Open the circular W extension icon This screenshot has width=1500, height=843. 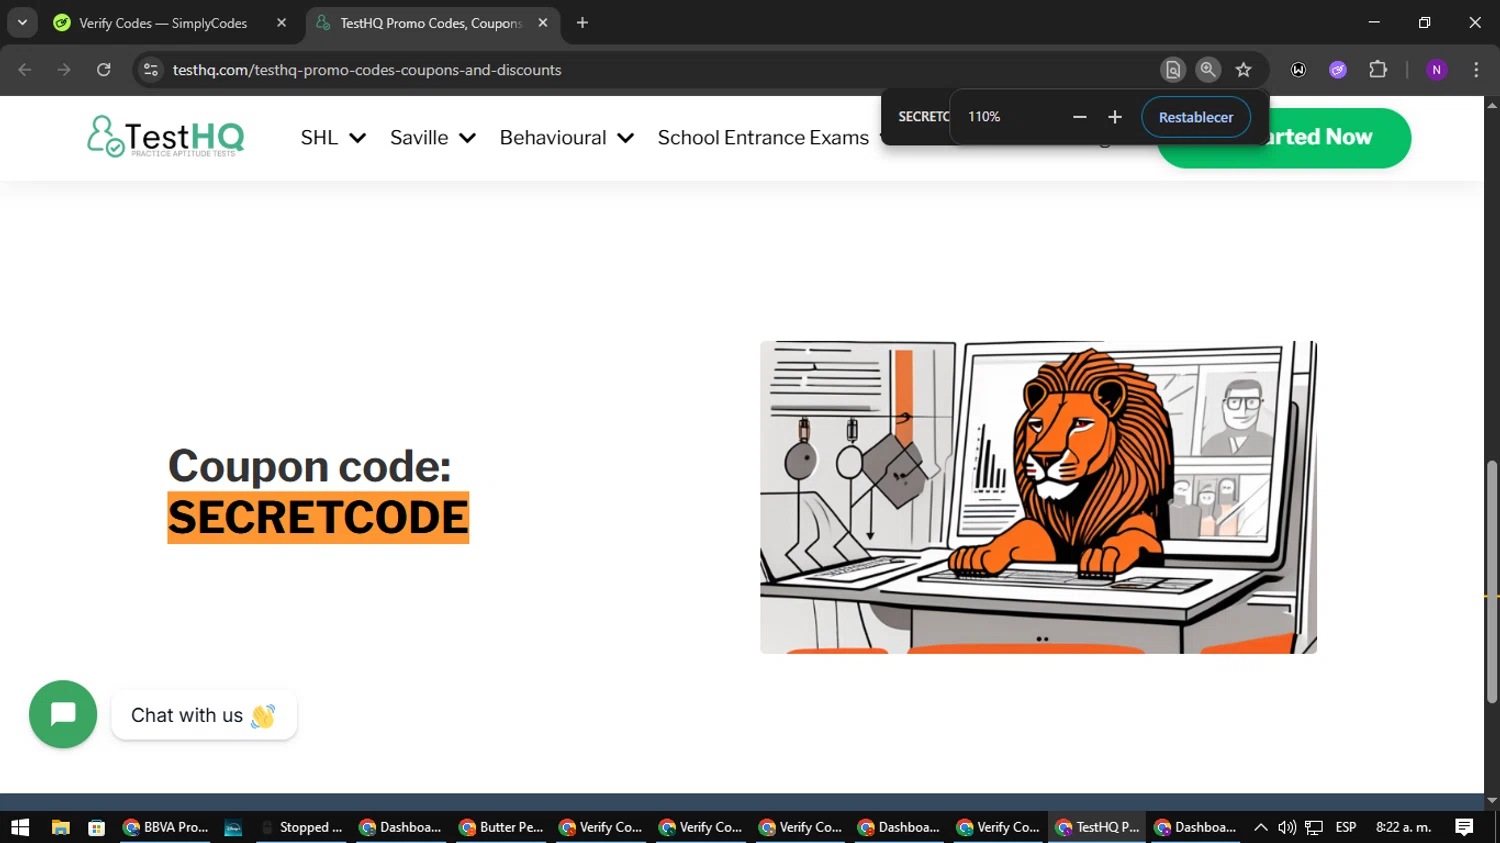(1298, 70)
